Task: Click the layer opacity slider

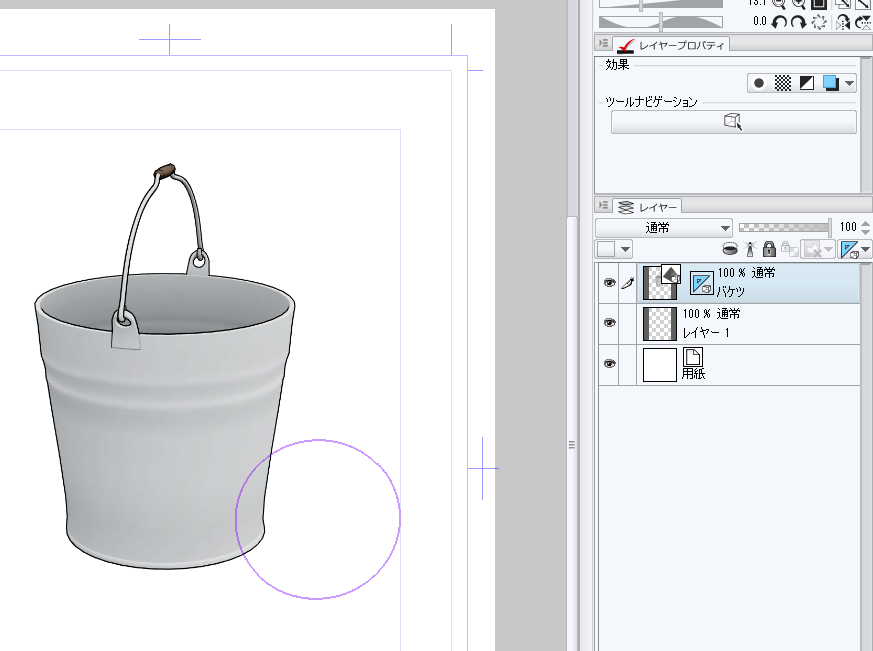Action: click(x=783, y=228)
